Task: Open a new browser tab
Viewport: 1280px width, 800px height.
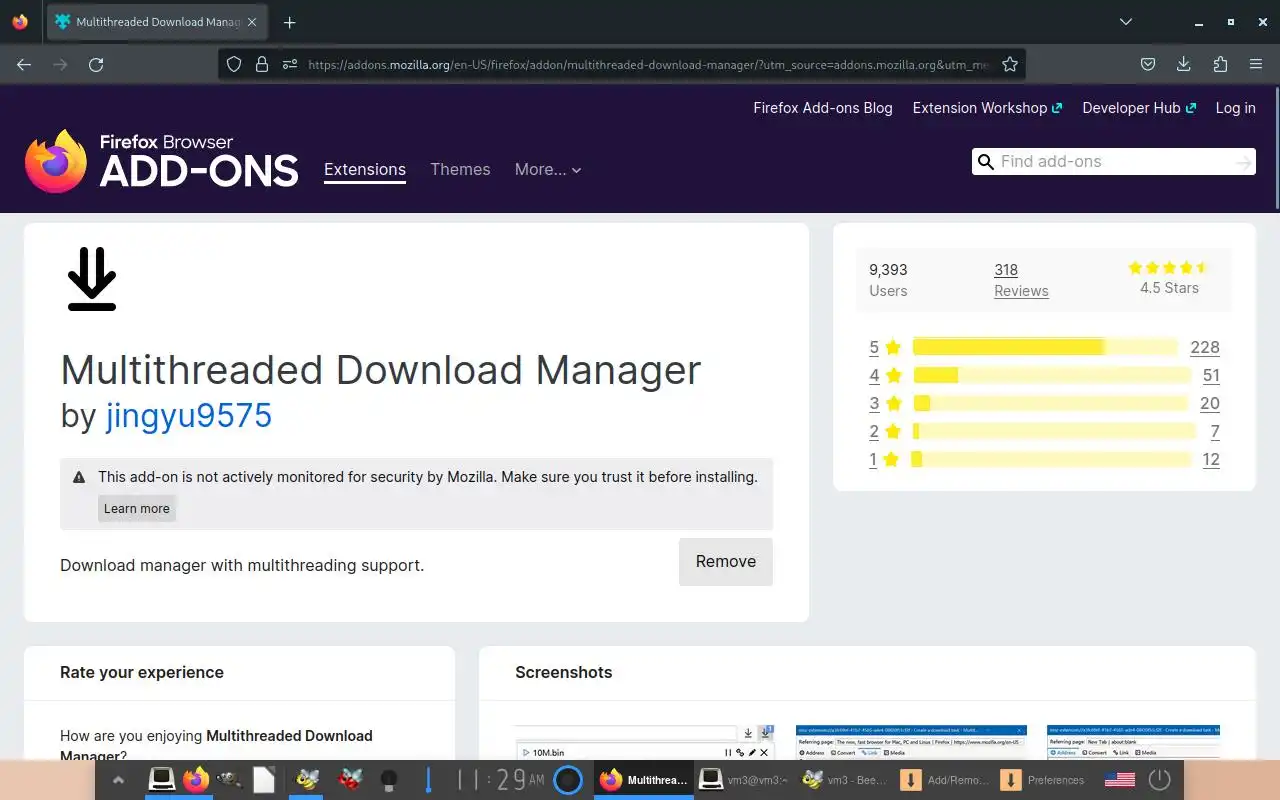Action: click(x=290, y=22)
